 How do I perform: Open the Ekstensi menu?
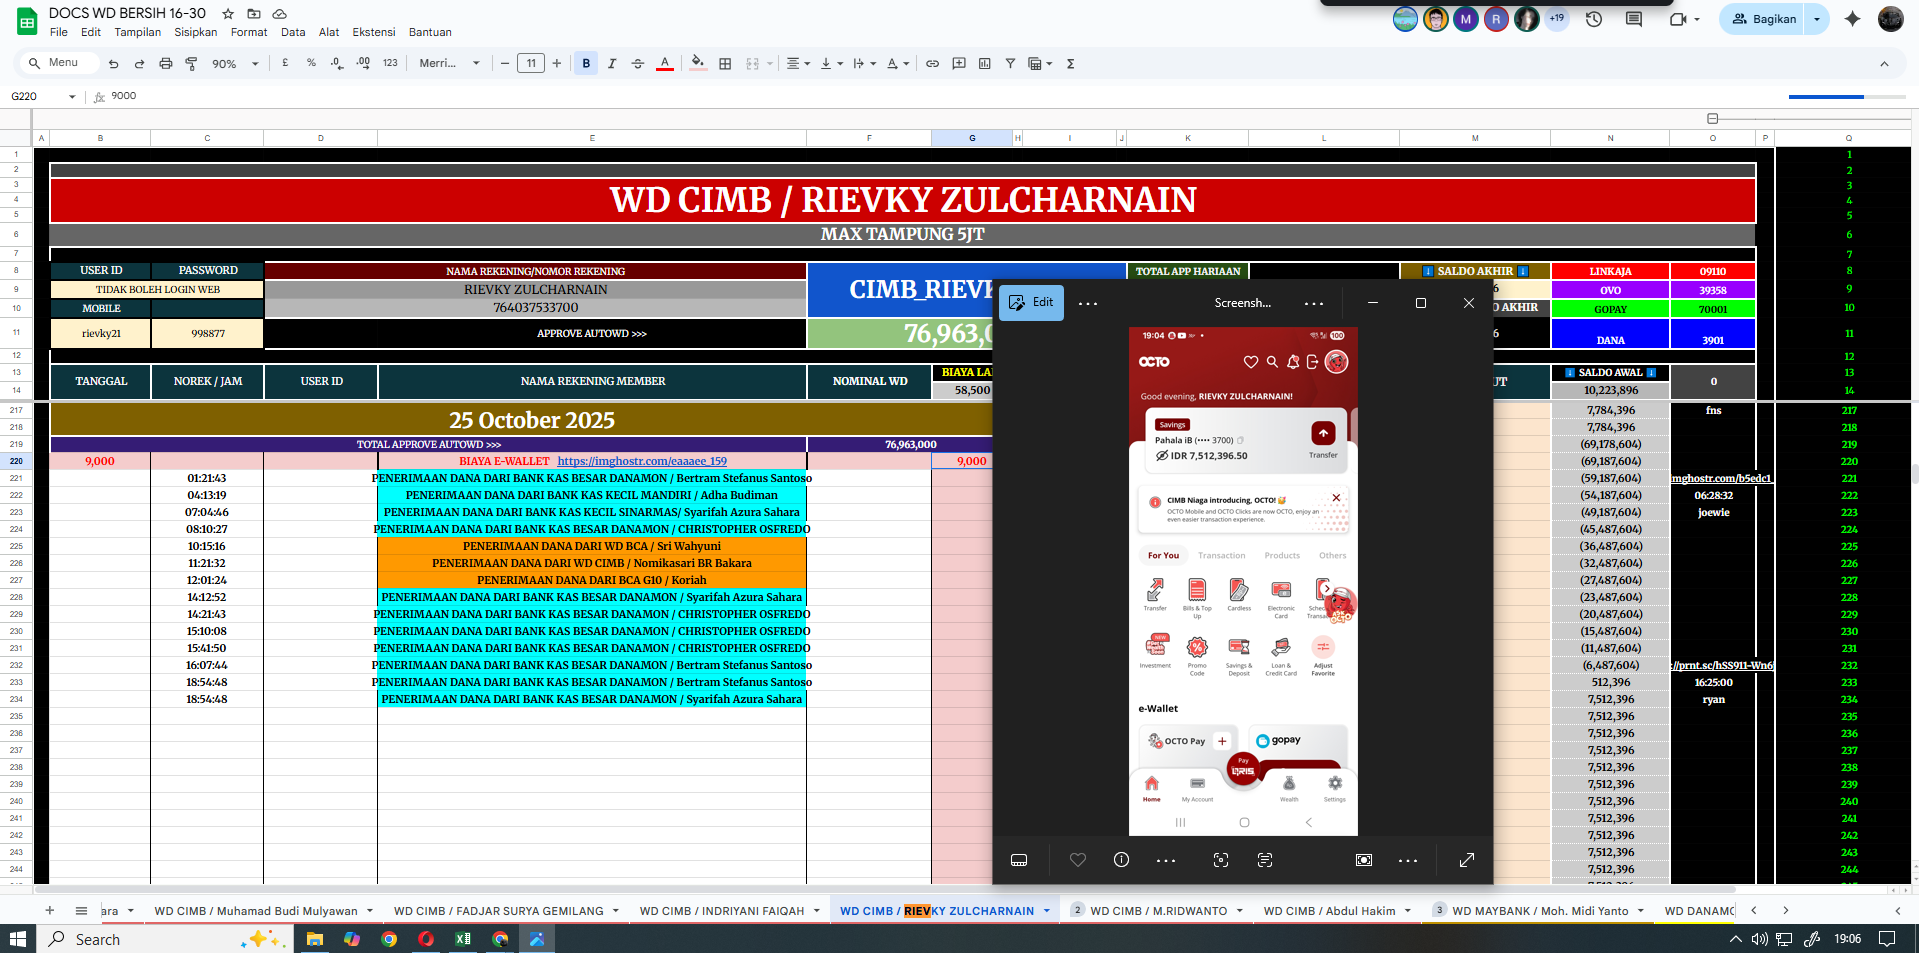pos(374,32)
